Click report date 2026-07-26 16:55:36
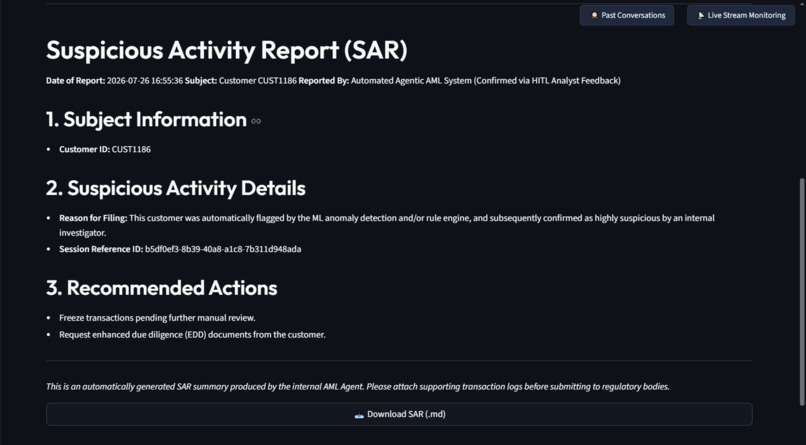 [x=145, y=81]
